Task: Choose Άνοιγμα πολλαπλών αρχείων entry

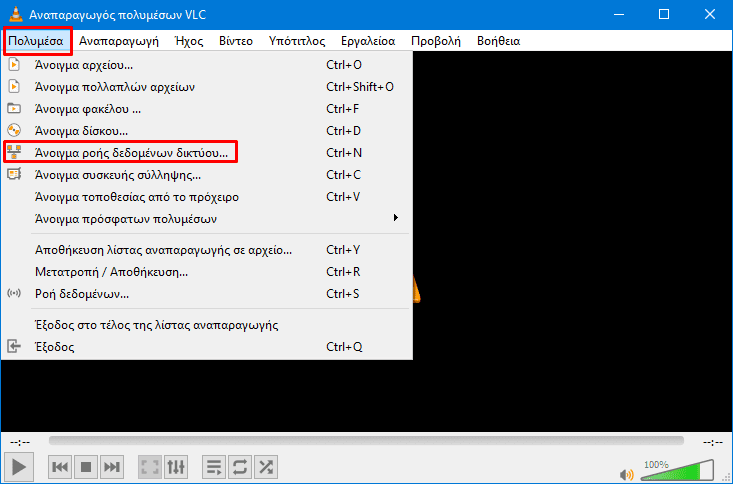Action: click(x=207, y=87)
